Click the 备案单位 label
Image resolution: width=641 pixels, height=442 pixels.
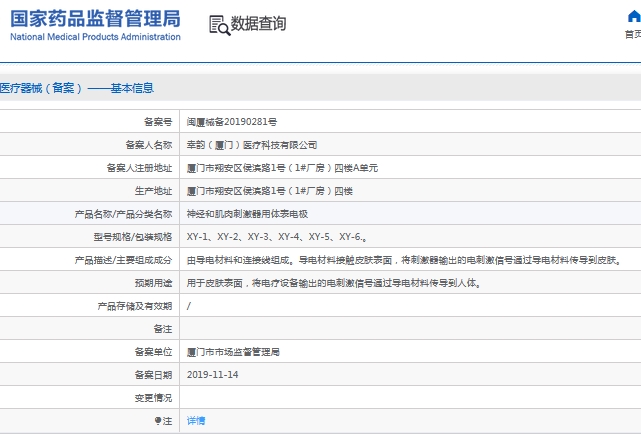(x=153, y=352)
